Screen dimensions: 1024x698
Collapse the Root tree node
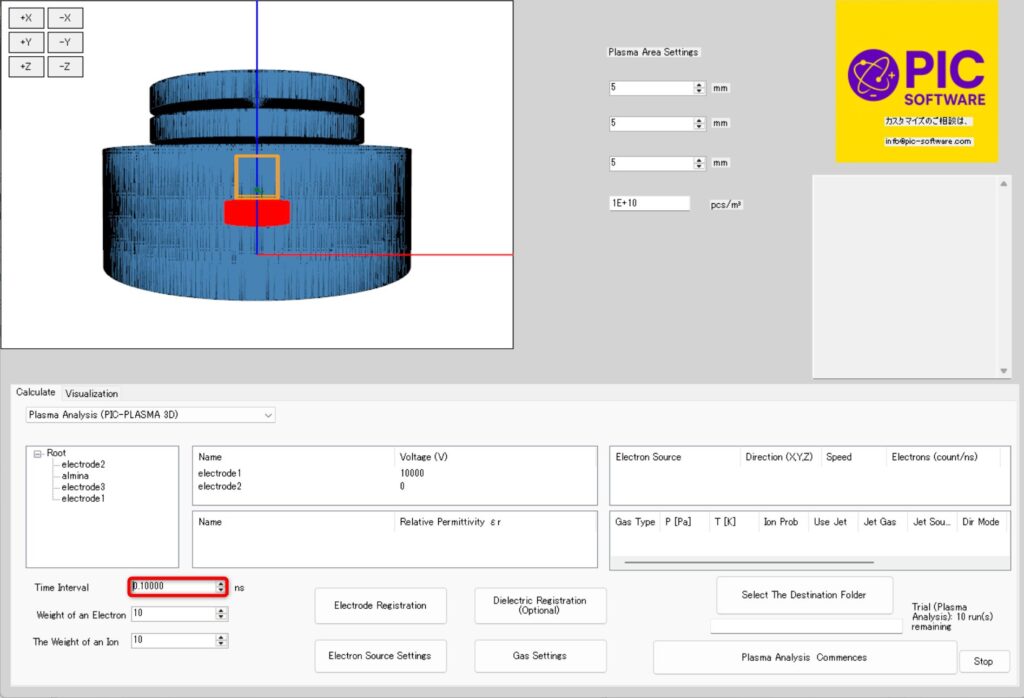(37, 453)
